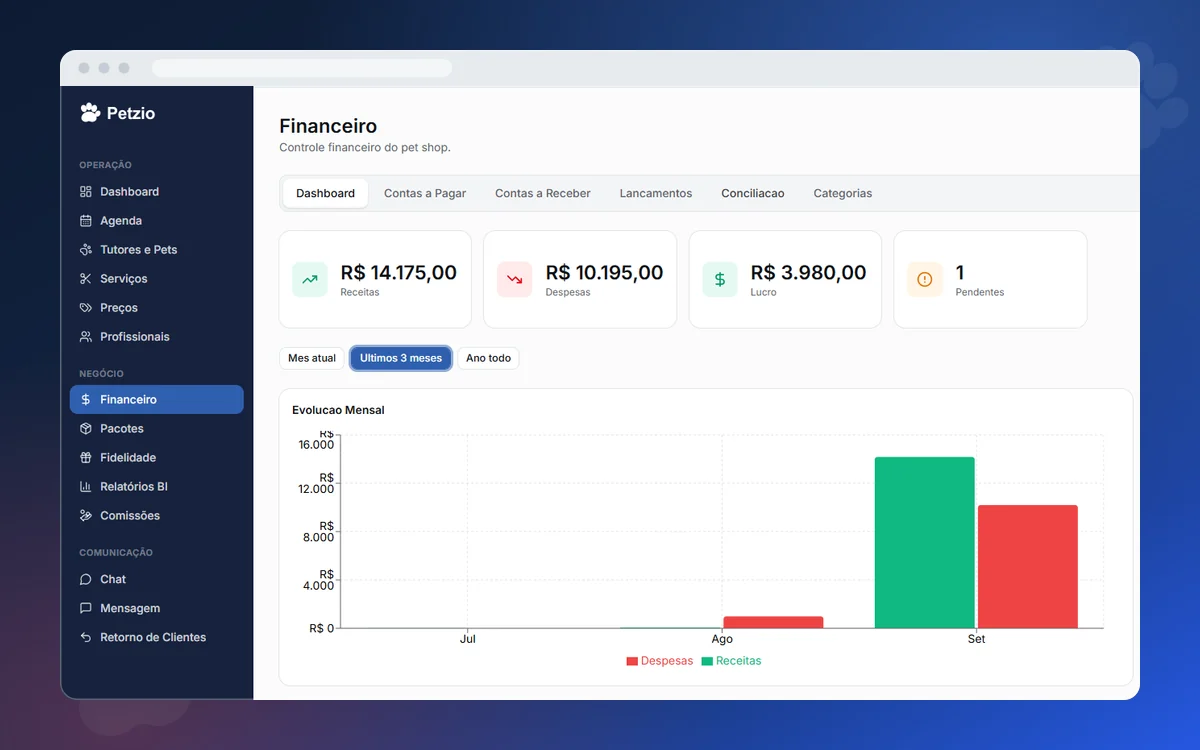Select Financeiro in the sidebar

tap(156, 400)
